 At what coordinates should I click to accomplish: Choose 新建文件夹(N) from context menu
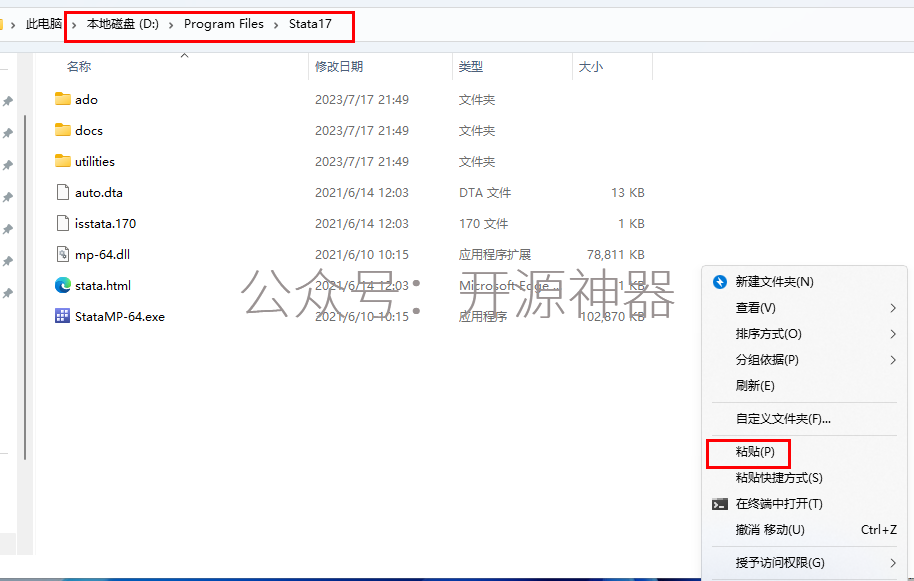click(774, 282)
